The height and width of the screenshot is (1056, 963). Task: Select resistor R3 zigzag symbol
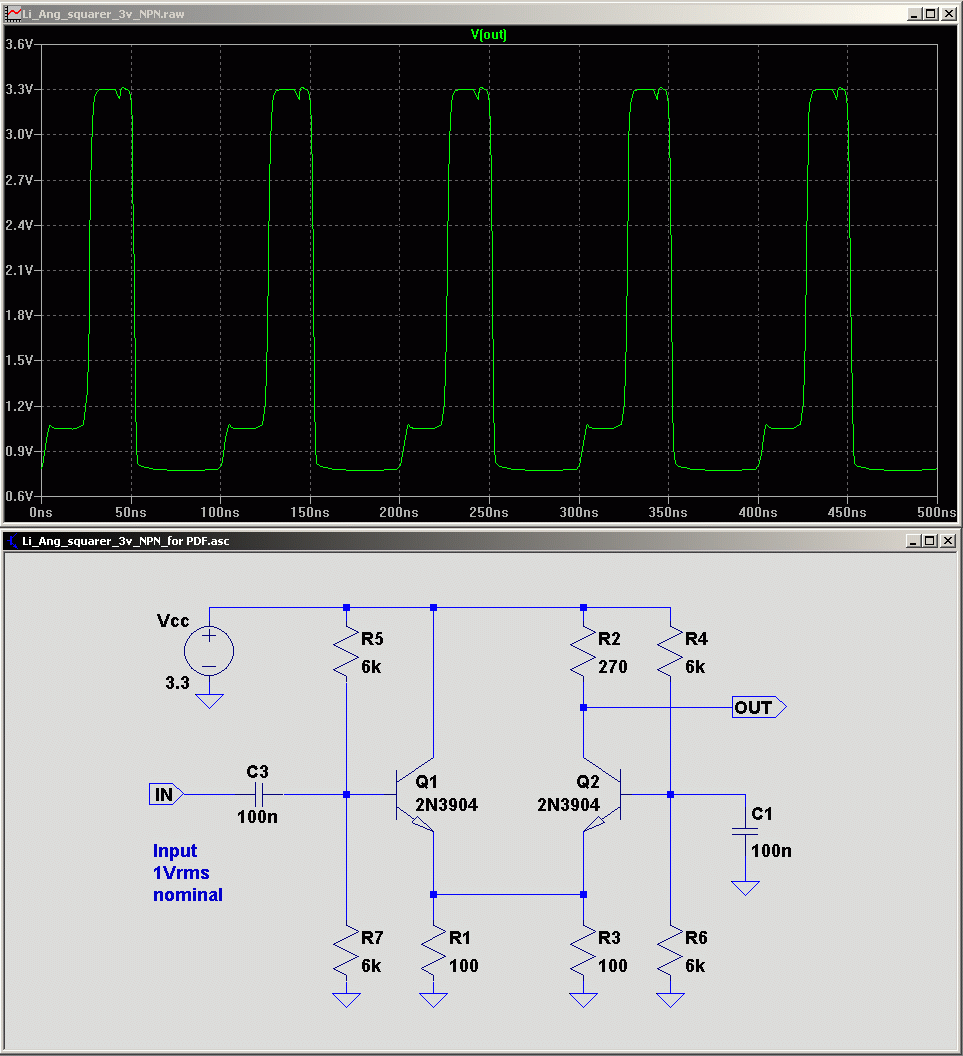(583, 952)
